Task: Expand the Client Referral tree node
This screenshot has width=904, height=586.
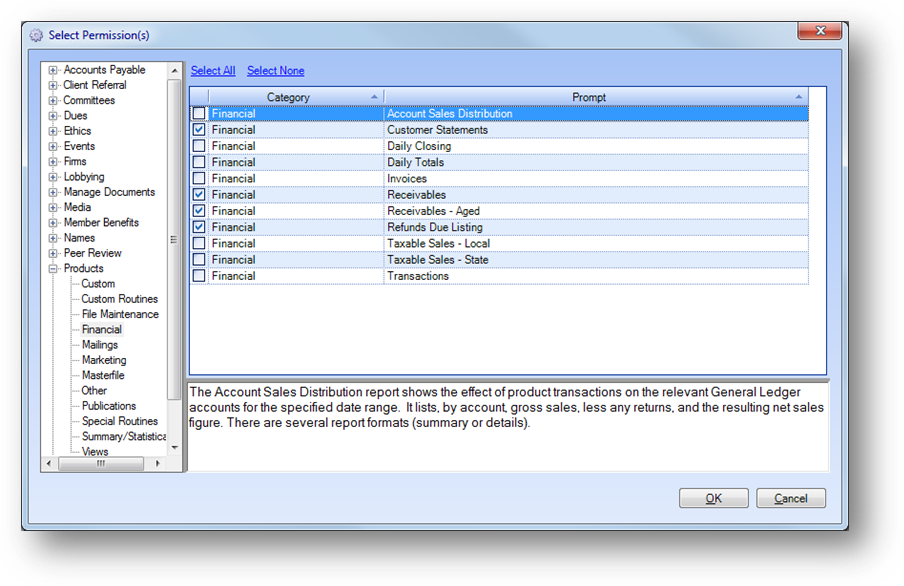Action: click(x=53, y=85)
